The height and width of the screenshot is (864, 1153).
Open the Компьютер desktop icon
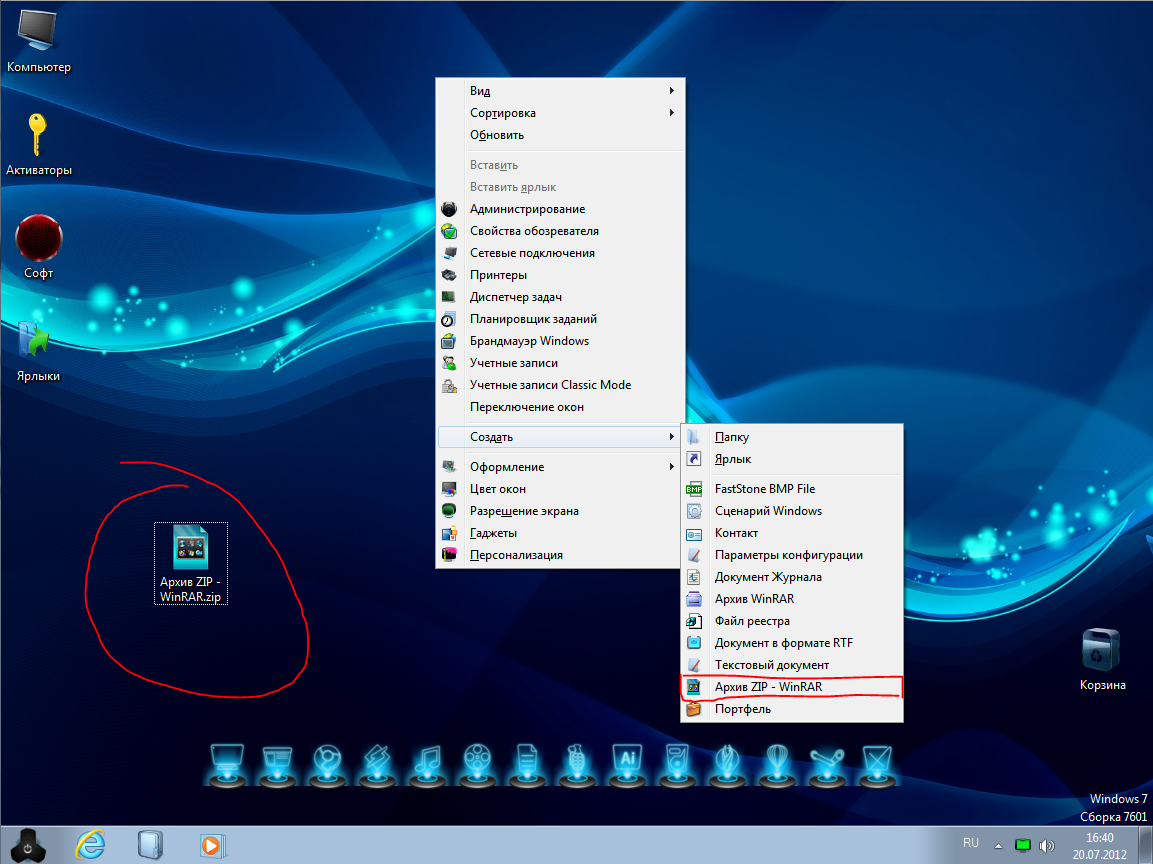38,40
